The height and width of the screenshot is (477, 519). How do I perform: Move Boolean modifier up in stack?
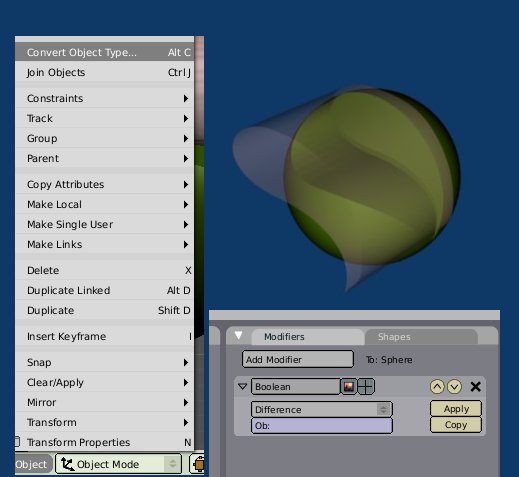(x=437, y=387)
